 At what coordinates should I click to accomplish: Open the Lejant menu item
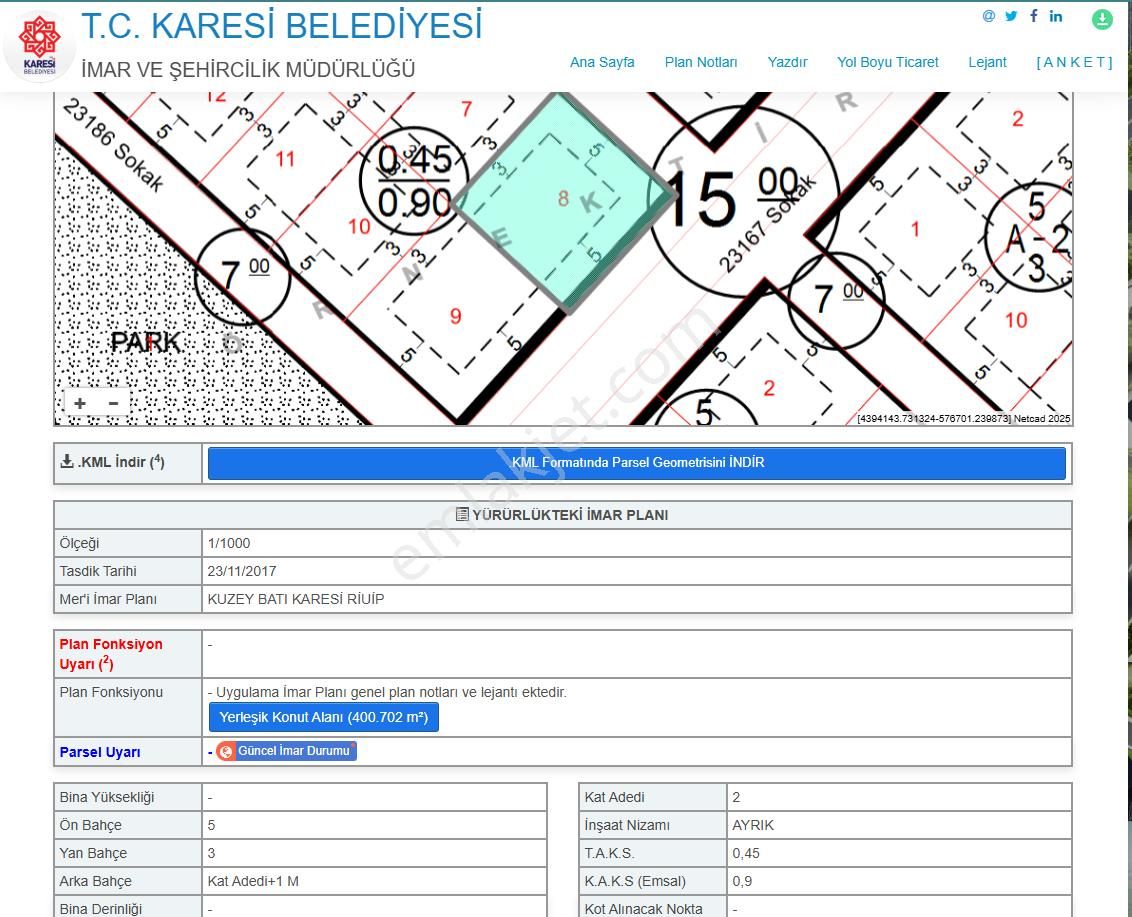987,62
